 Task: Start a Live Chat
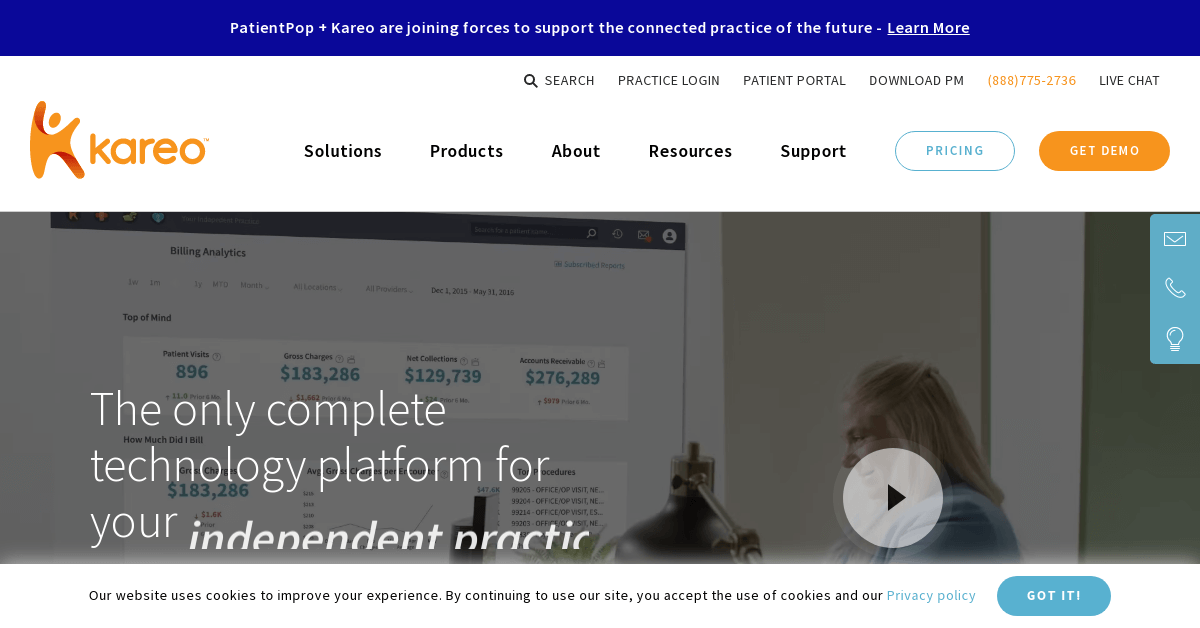(x=1129, y=81)
